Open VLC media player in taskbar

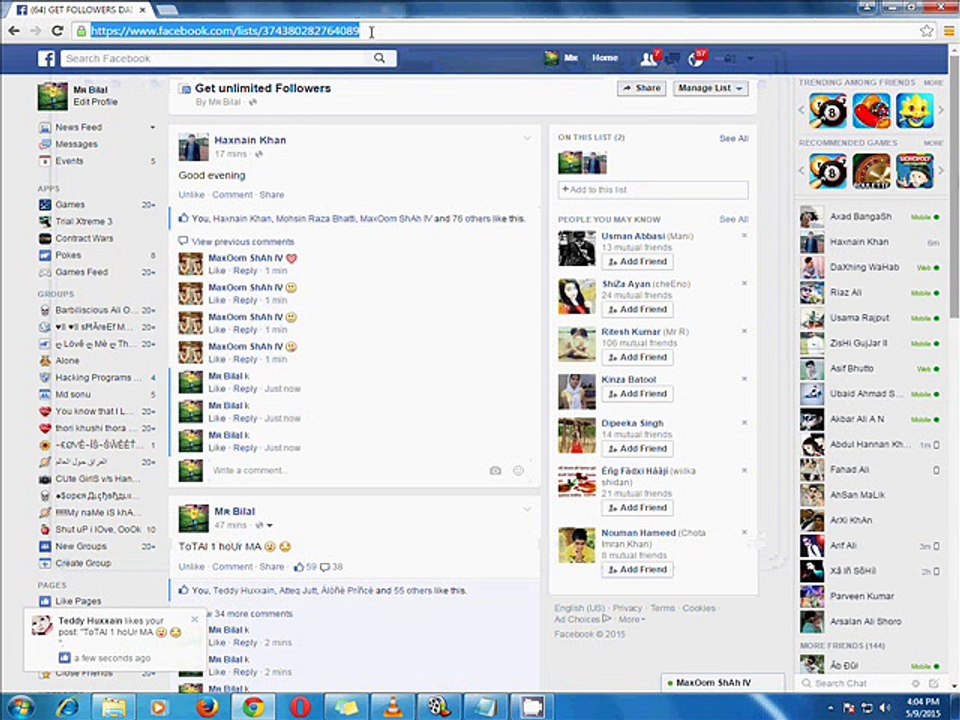392,707
